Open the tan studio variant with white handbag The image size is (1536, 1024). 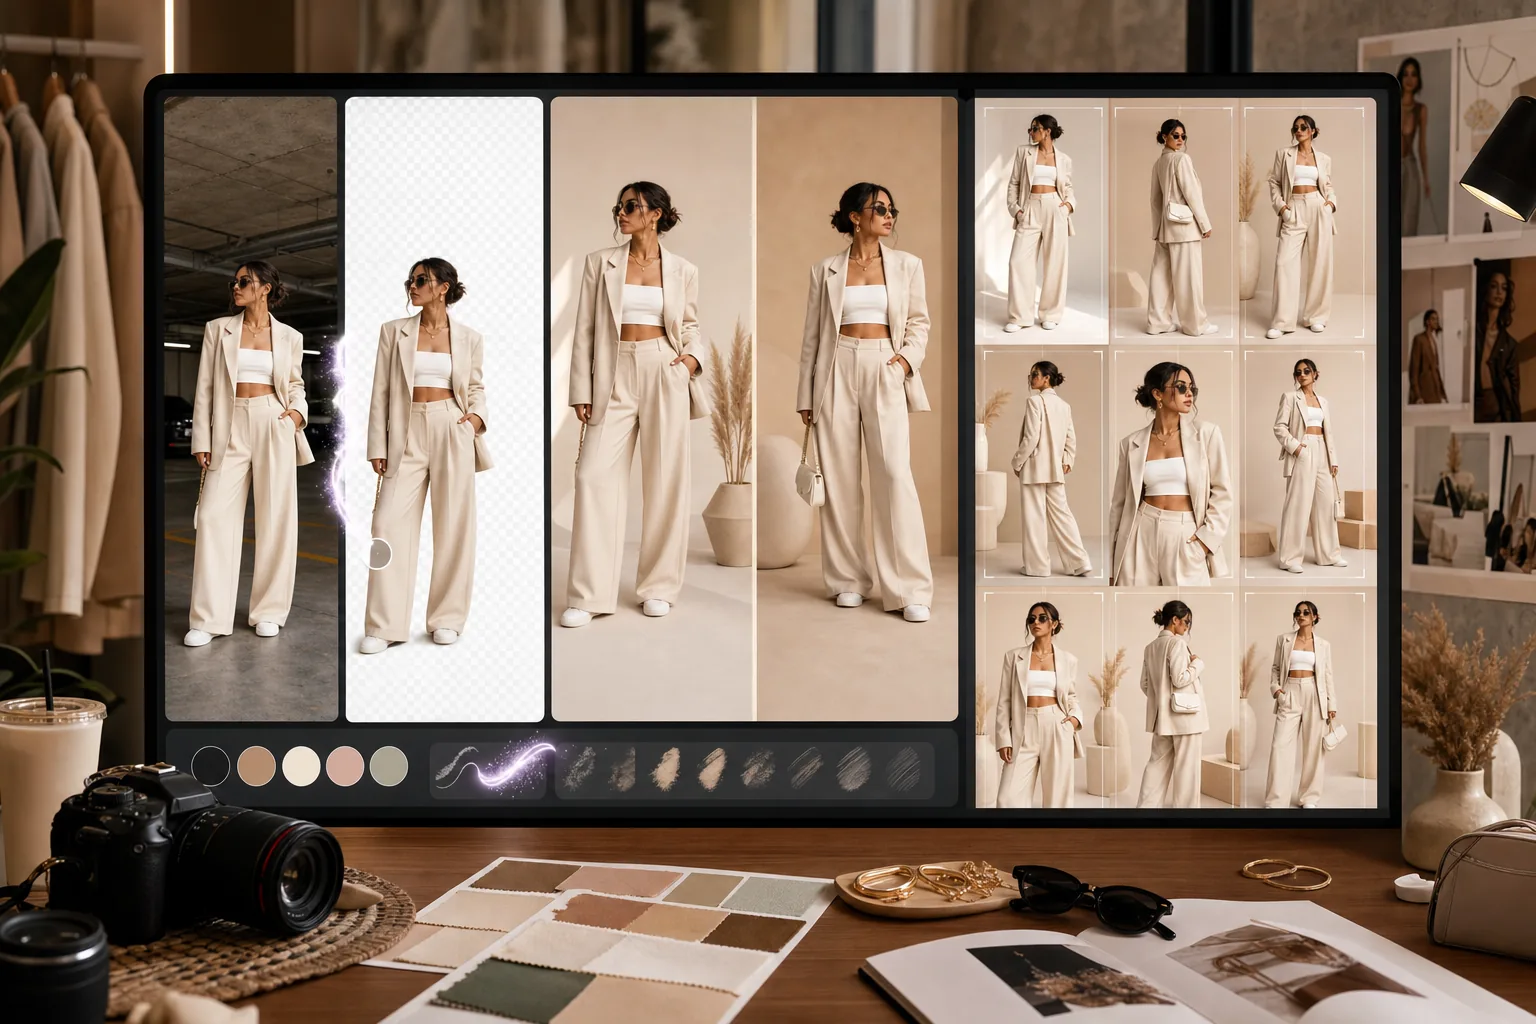click(x=857, y=409)
